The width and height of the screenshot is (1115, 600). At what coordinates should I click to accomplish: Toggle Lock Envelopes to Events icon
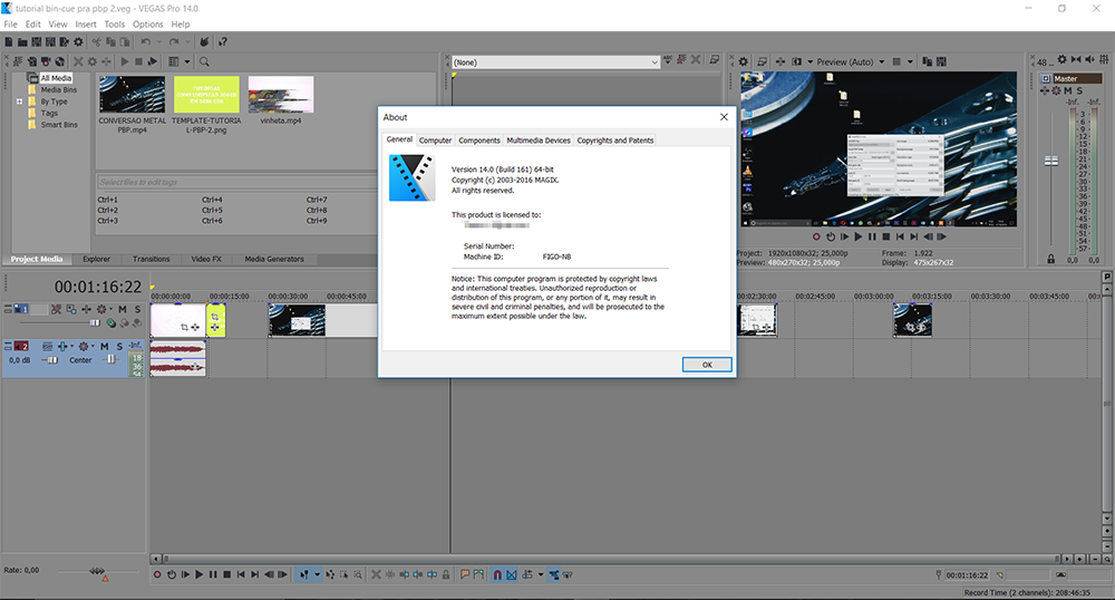553,574
